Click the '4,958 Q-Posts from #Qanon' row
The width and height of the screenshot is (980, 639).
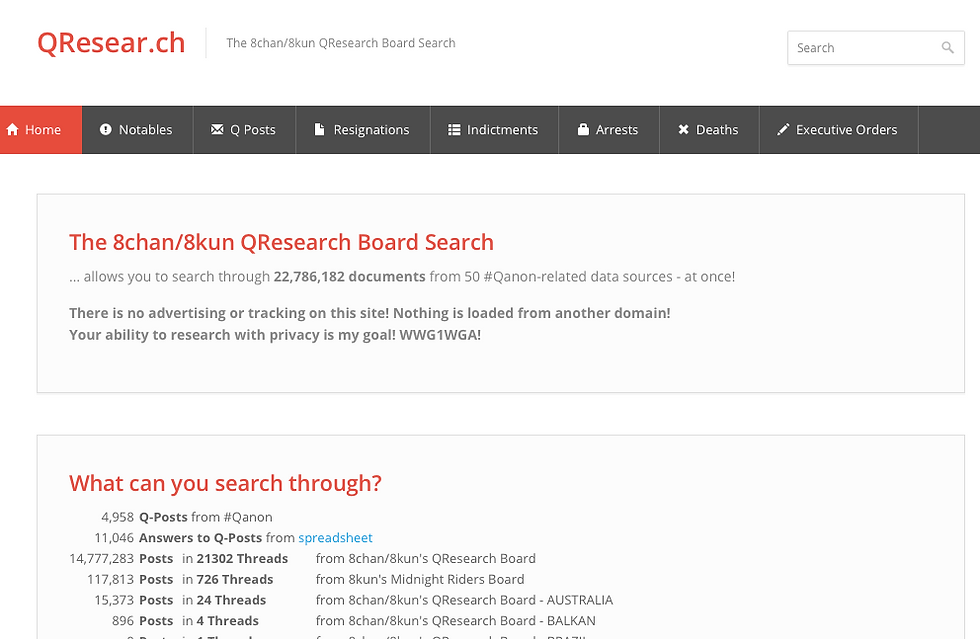click(187, 517)
